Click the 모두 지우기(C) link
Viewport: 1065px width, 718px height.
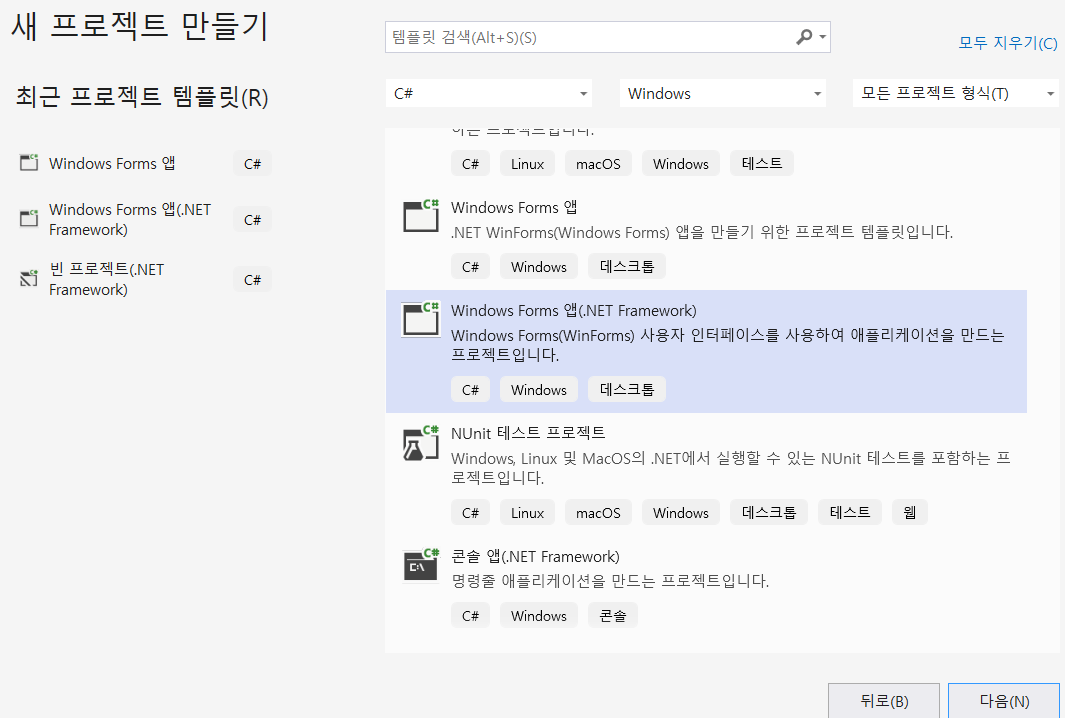point(1007,43)
